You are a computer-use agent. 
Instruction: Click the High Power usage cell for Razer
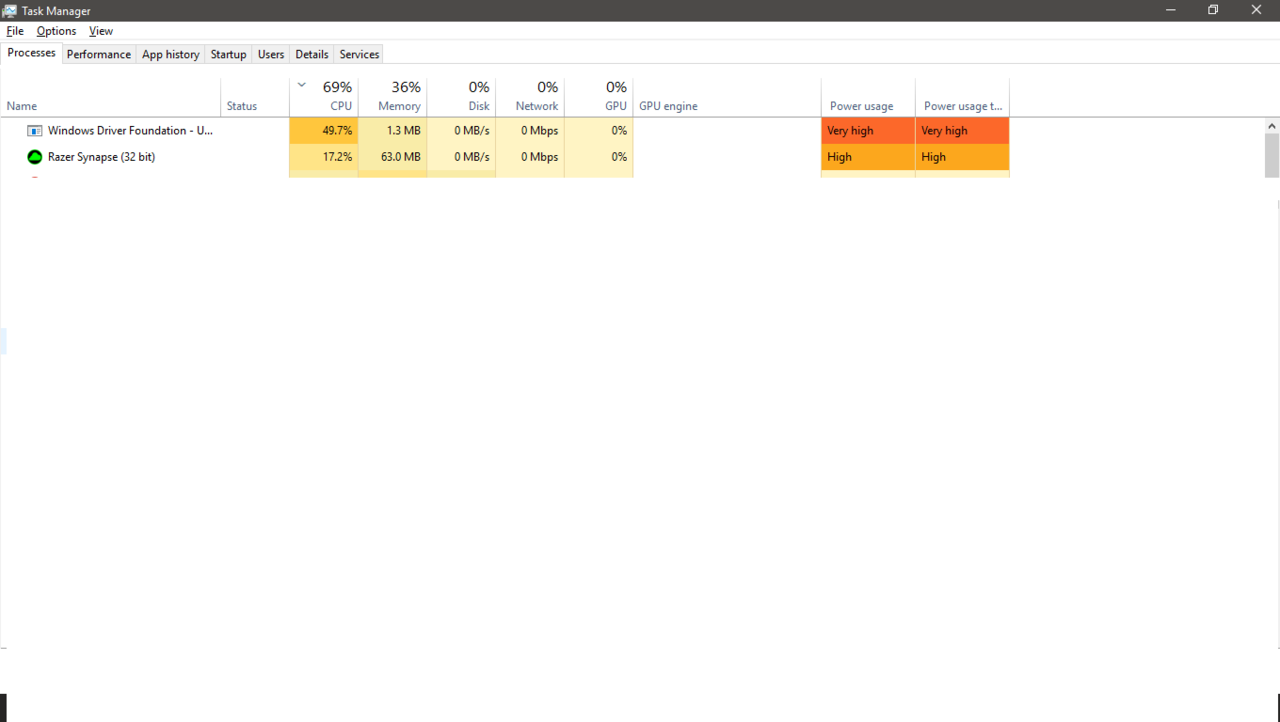(868, 157)
